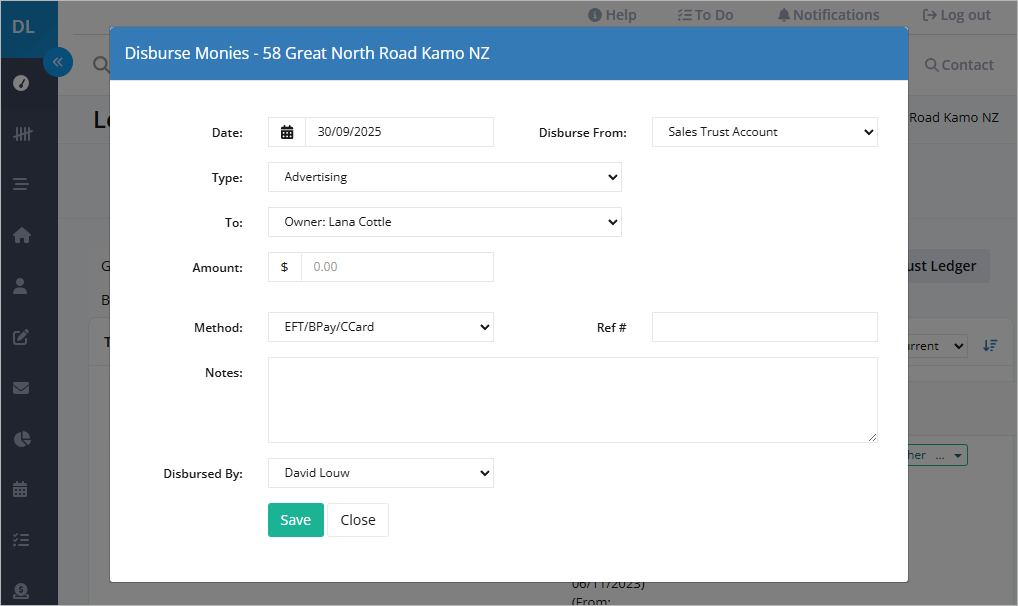Click the dollar sign prefix in Amount
Viewport: 1018px width, 606px height.
pos(284,267)
